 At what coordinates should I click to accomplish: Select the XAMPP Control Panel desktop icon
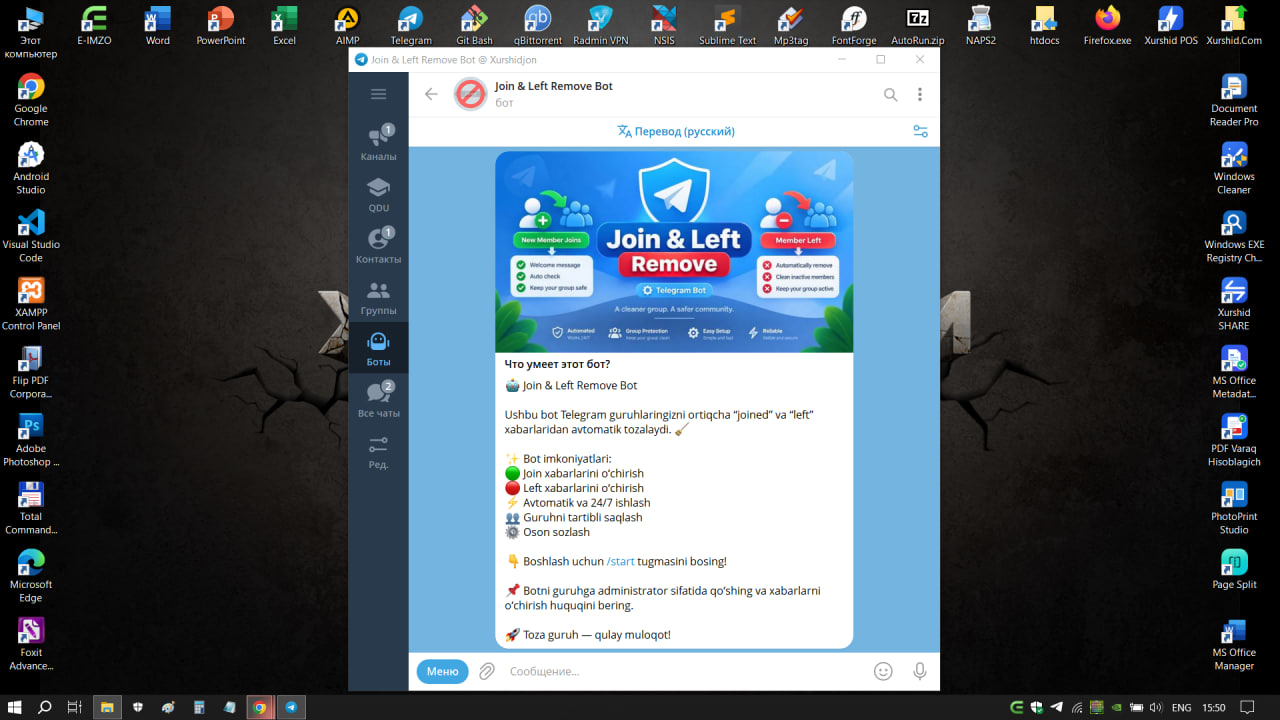tap(31, 305)
